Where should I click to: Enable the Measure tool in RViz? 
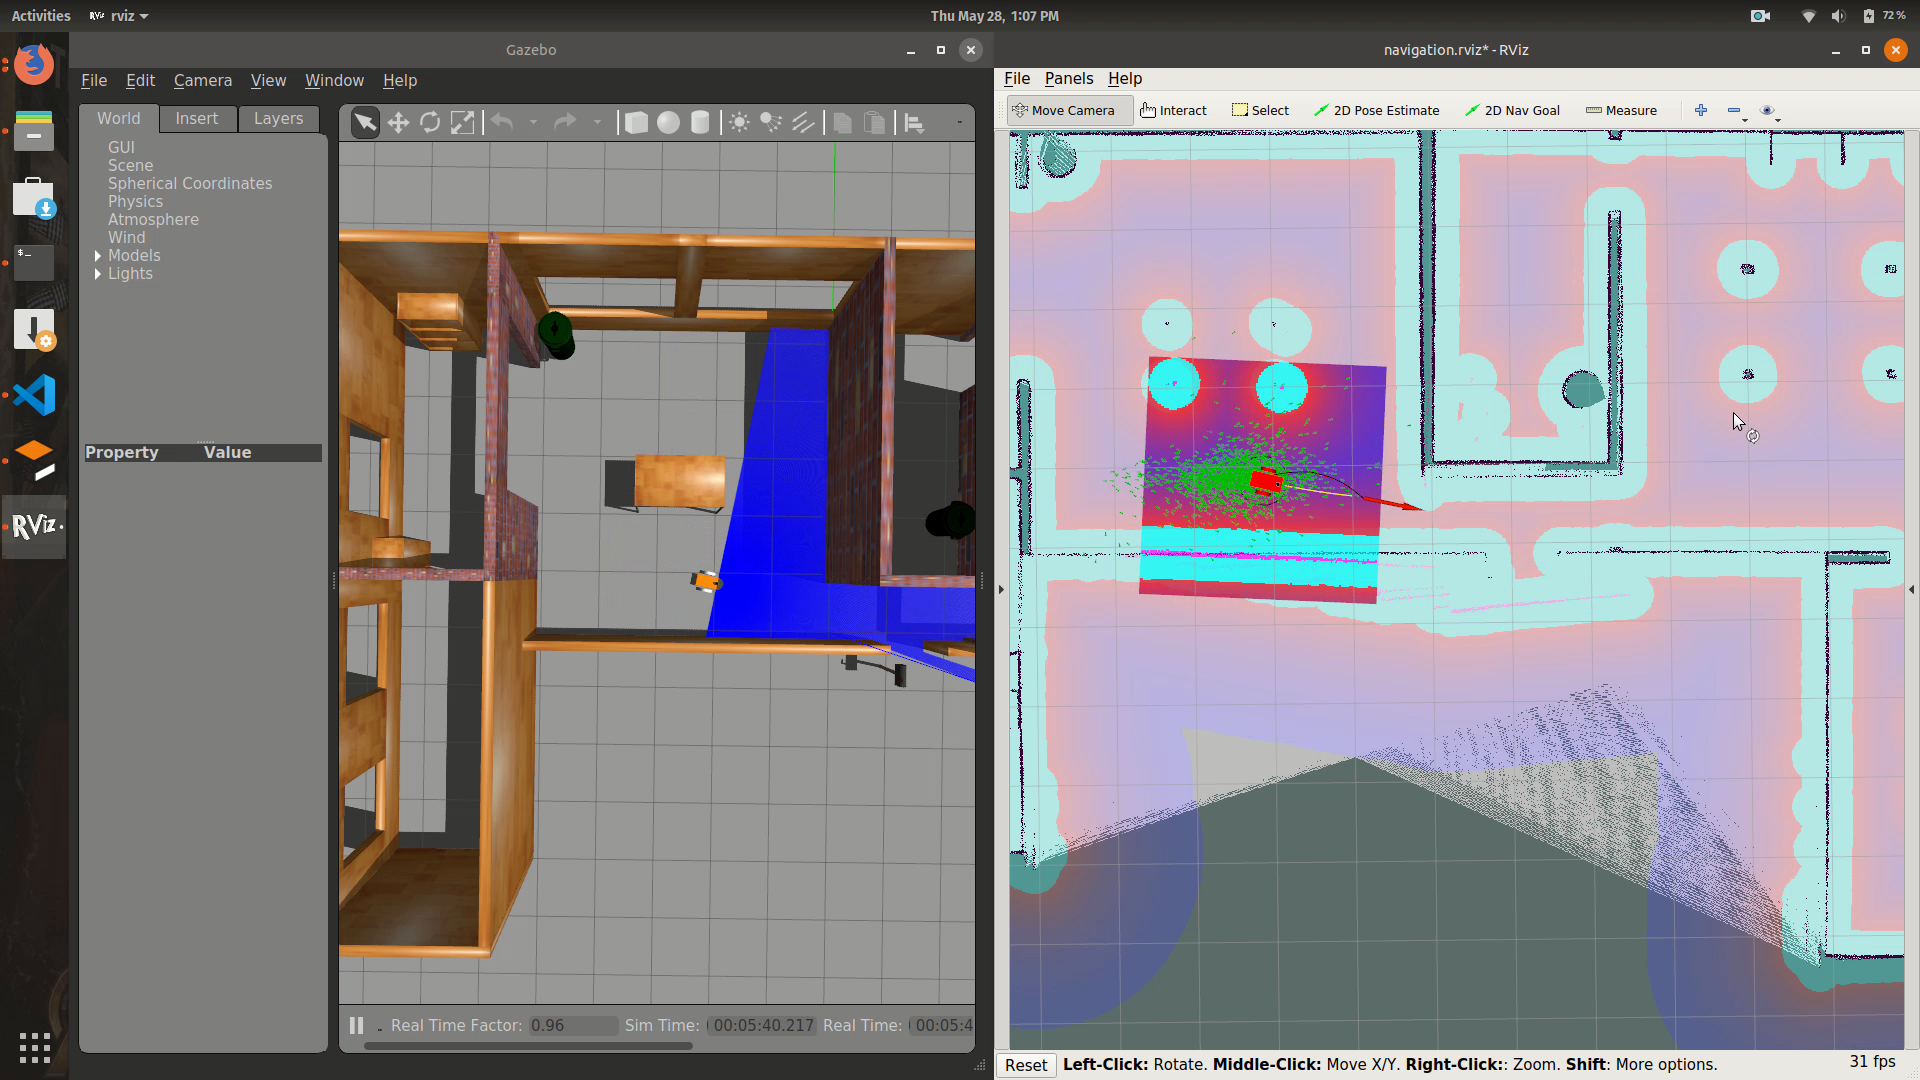[x=1620, y=110]
